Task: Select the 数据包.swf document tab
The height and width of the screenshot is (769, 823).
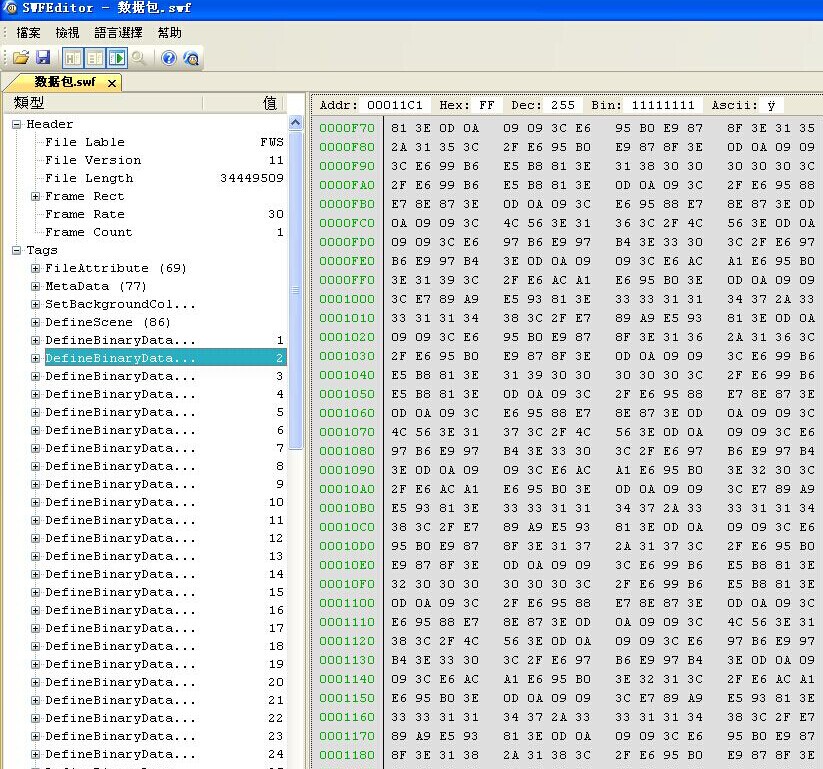Action: point(65,82)
